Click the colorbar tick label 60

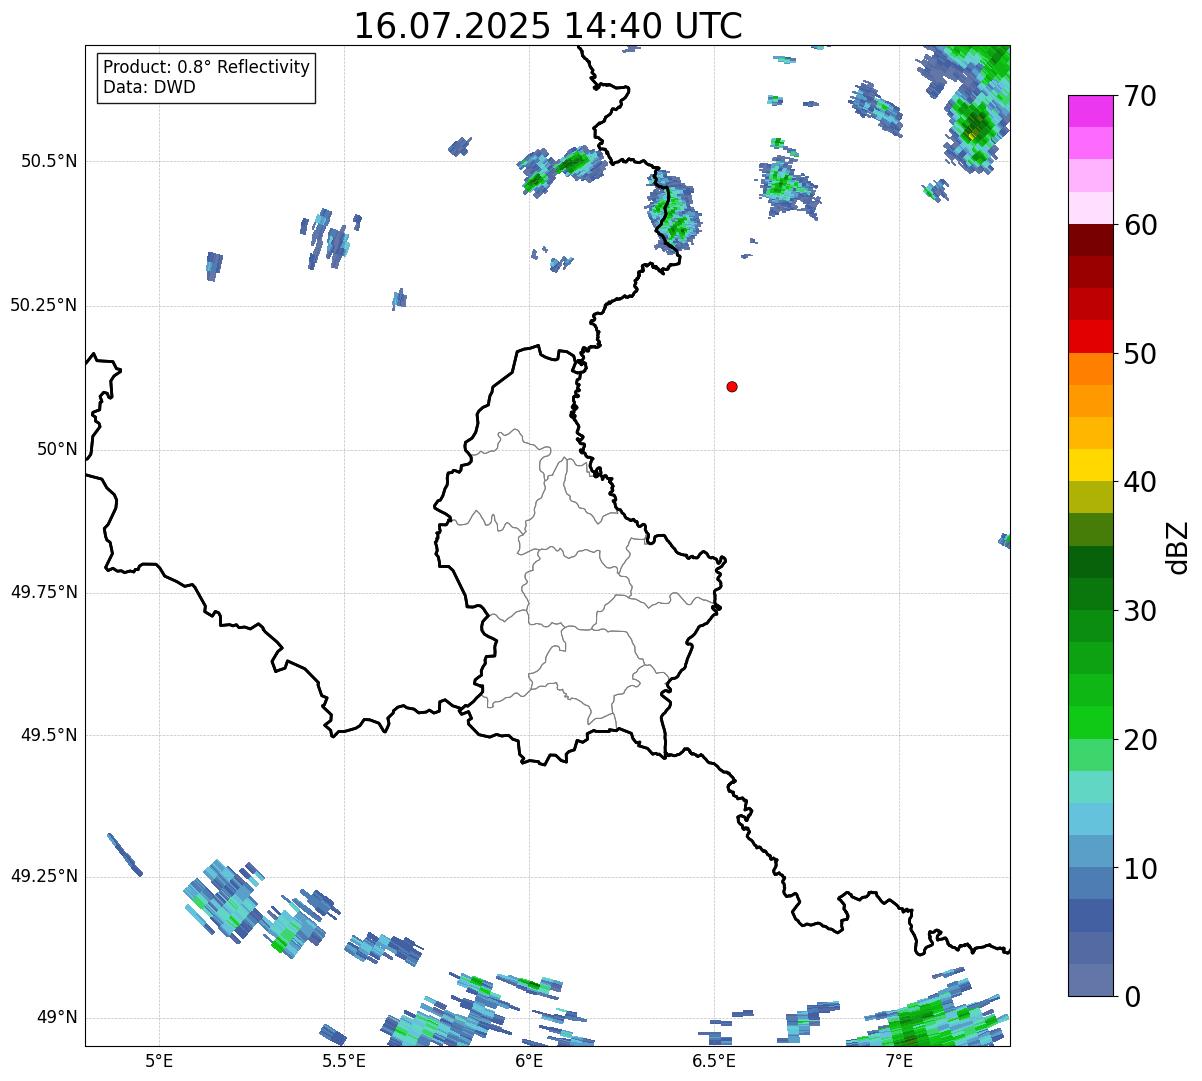(x=1140, y=225)
